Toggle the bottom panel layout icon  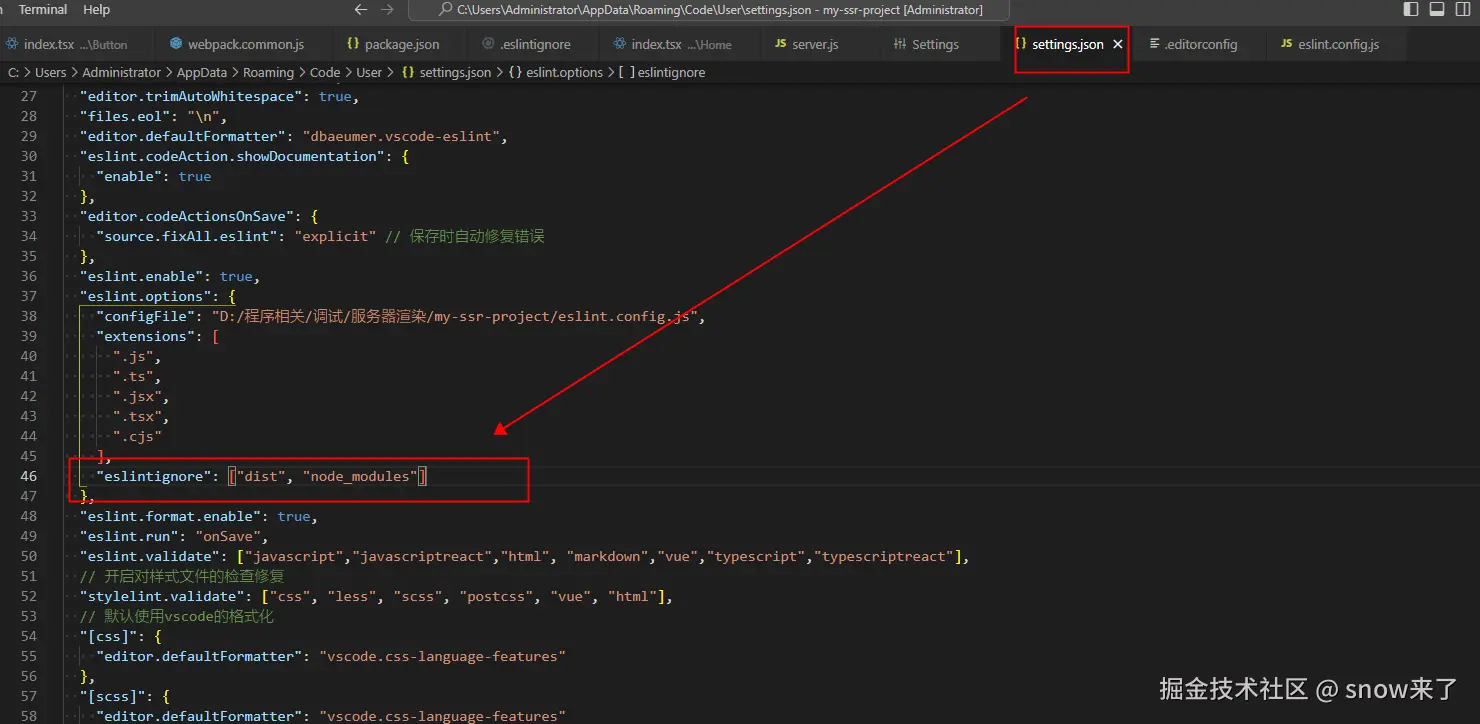(1437, 10)
